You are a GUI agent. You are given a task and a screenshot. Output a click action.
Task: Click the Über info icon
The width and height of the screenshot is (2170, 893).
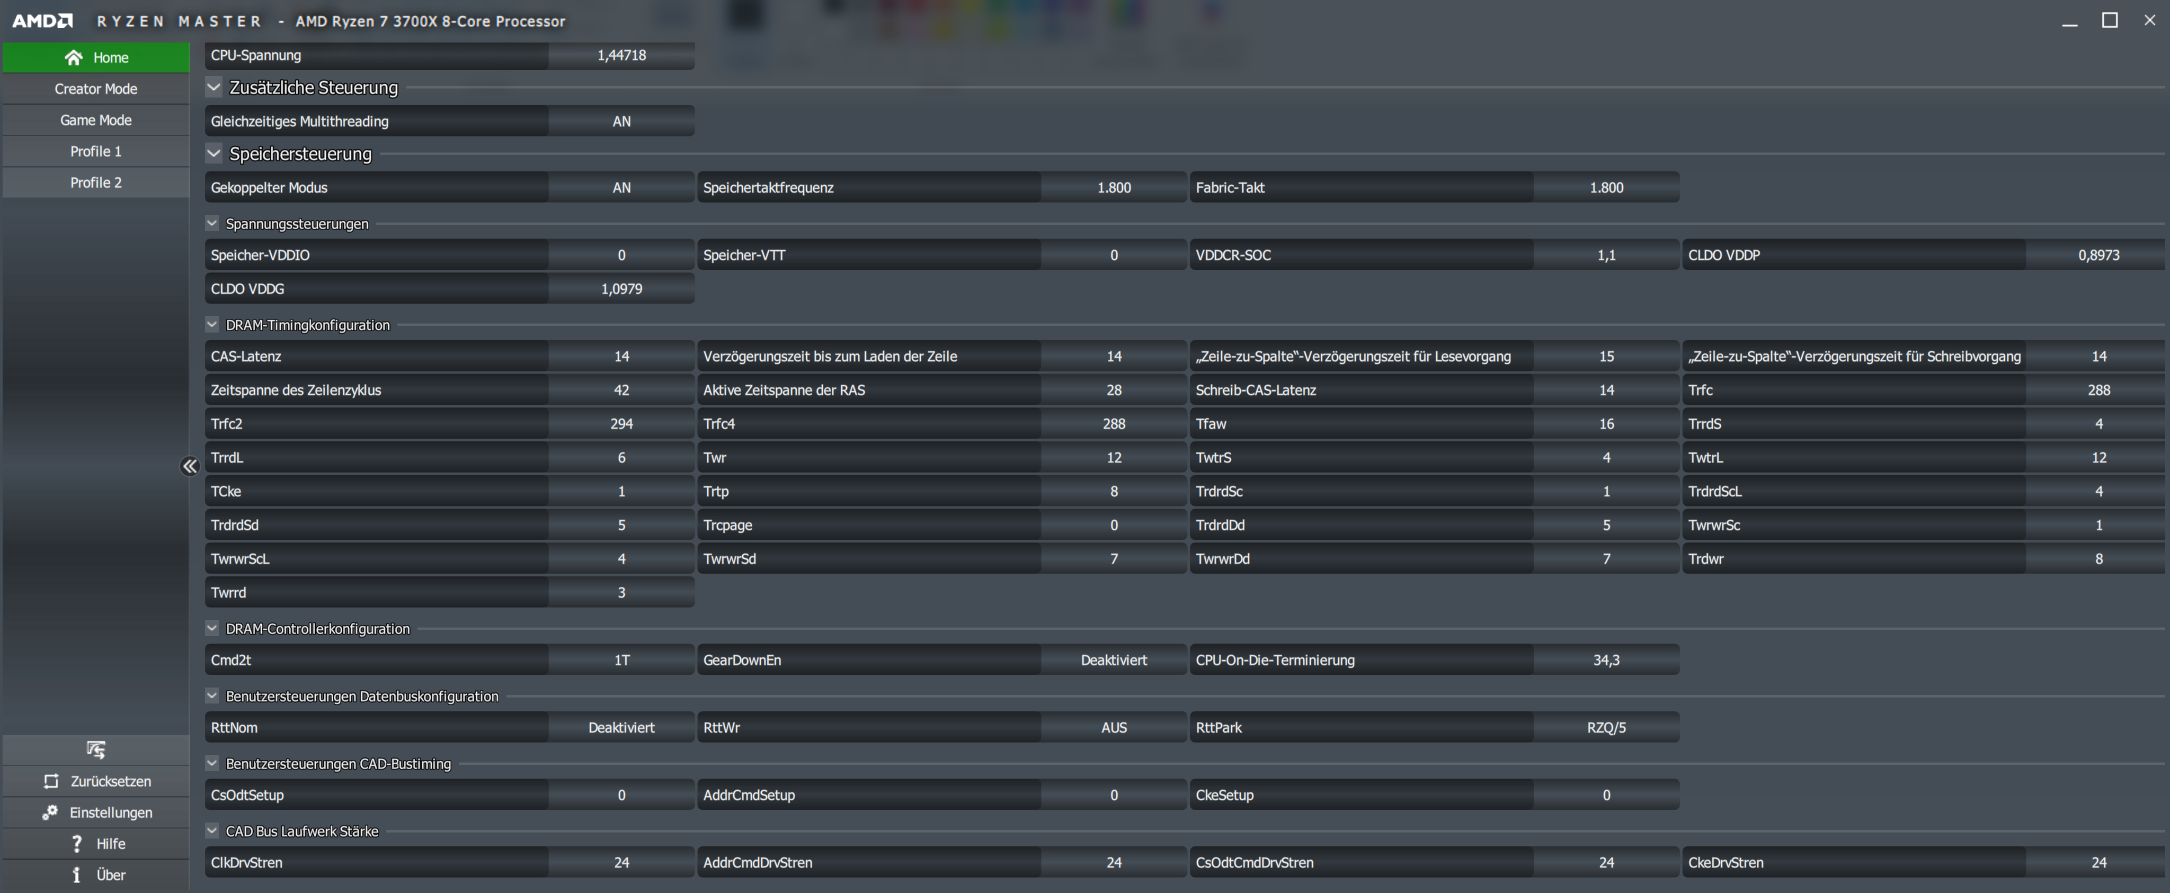point(76,875)
